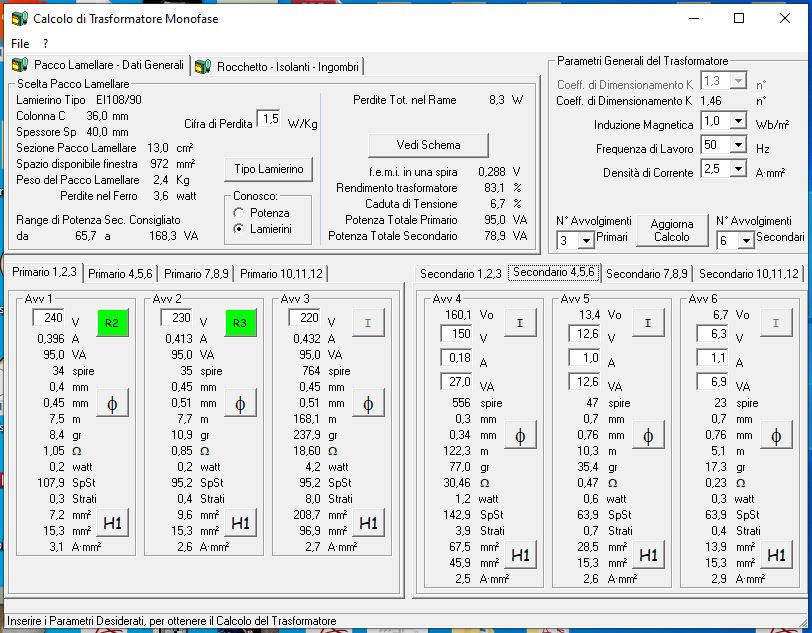Click the Cifra di Perdita input field

click(x=268, y=119)
